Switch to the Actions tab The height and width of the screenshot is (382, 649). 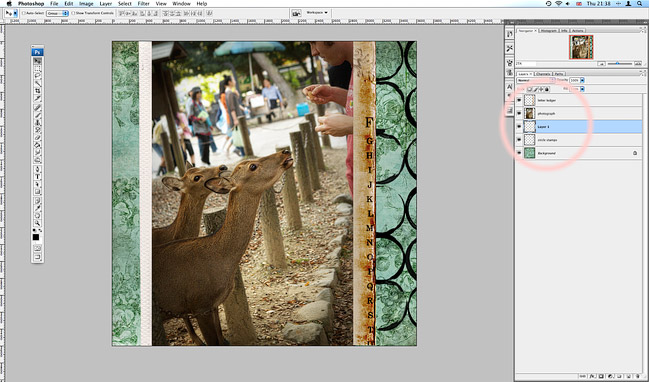577,31
